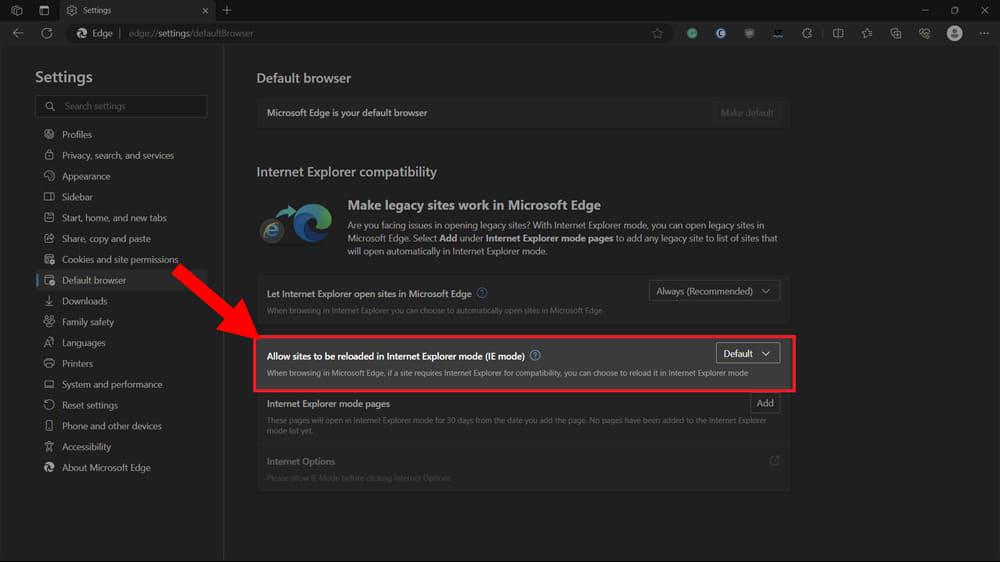This screenshot has width=1000, height=562.
Task: Open Collections toolbar icon
Action: click(895, 33)
